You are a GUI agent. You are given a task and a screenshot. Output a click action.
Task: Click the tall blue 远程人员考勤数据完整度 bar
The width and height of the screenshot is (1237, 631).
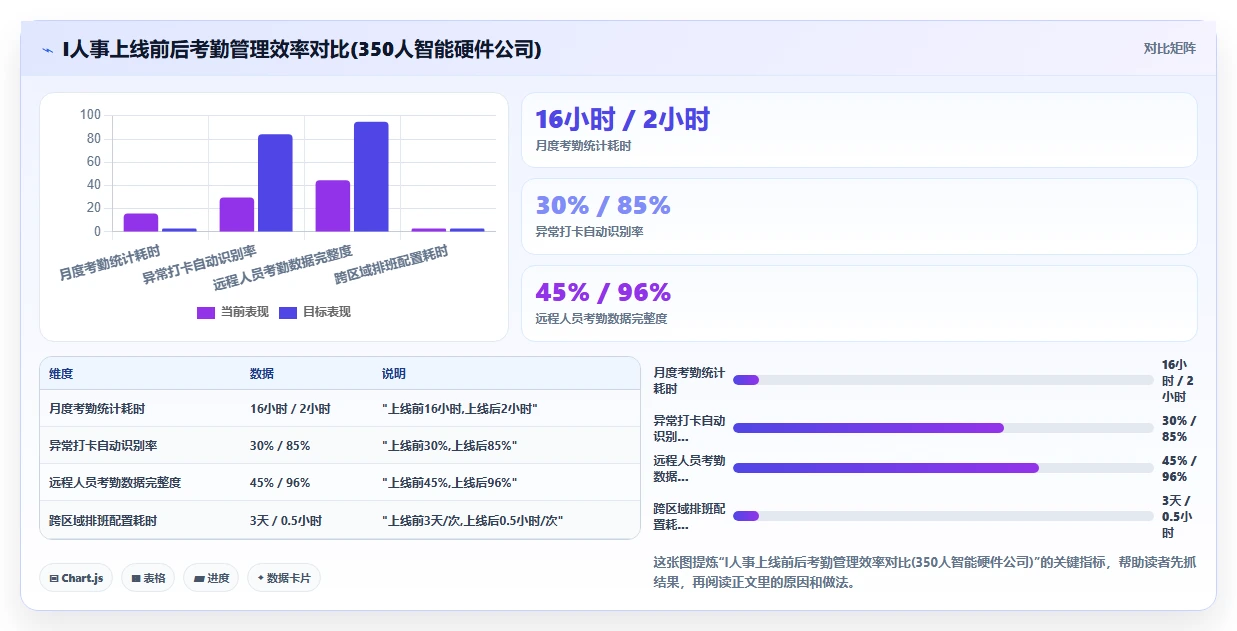(371, 177)
